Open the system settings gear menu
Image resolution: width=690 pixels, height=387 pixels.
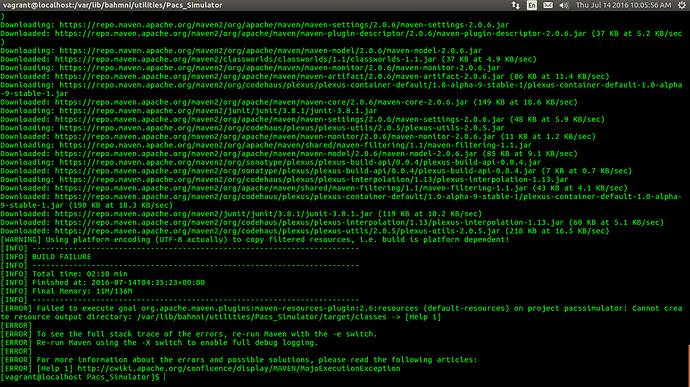point(682,5)
